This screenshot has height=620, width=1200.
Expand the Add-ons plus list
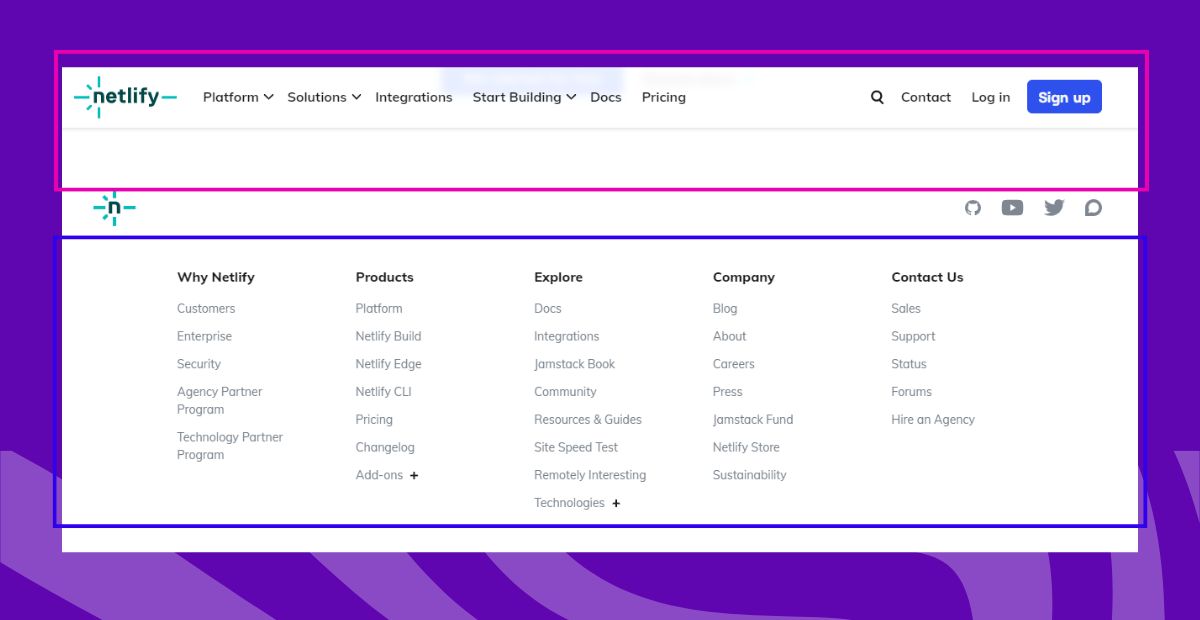pos(414,475)
